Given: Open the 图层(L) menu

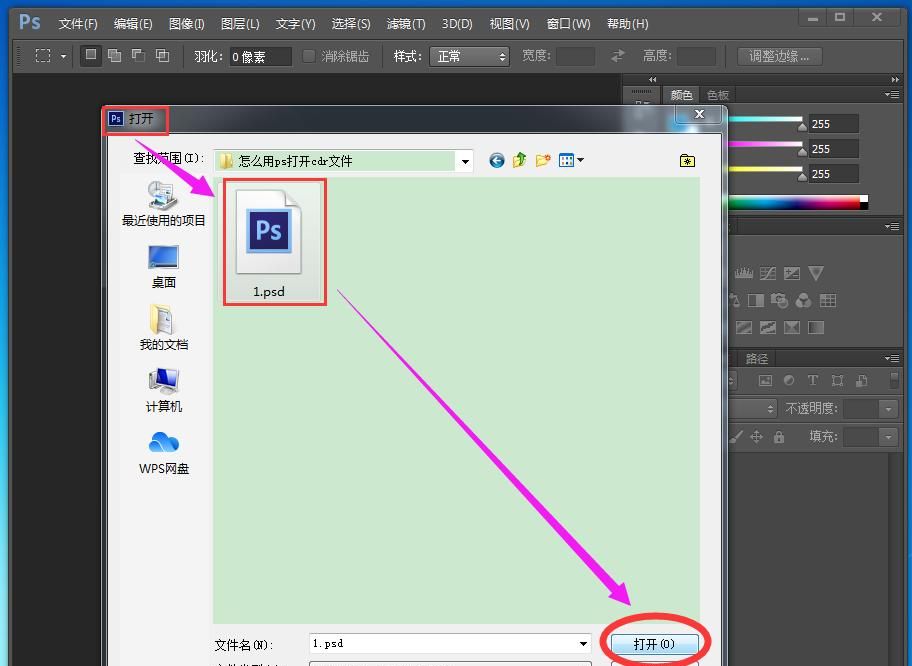Looking at the screenshot, I should pyautogui.click(x=240, y=24).
